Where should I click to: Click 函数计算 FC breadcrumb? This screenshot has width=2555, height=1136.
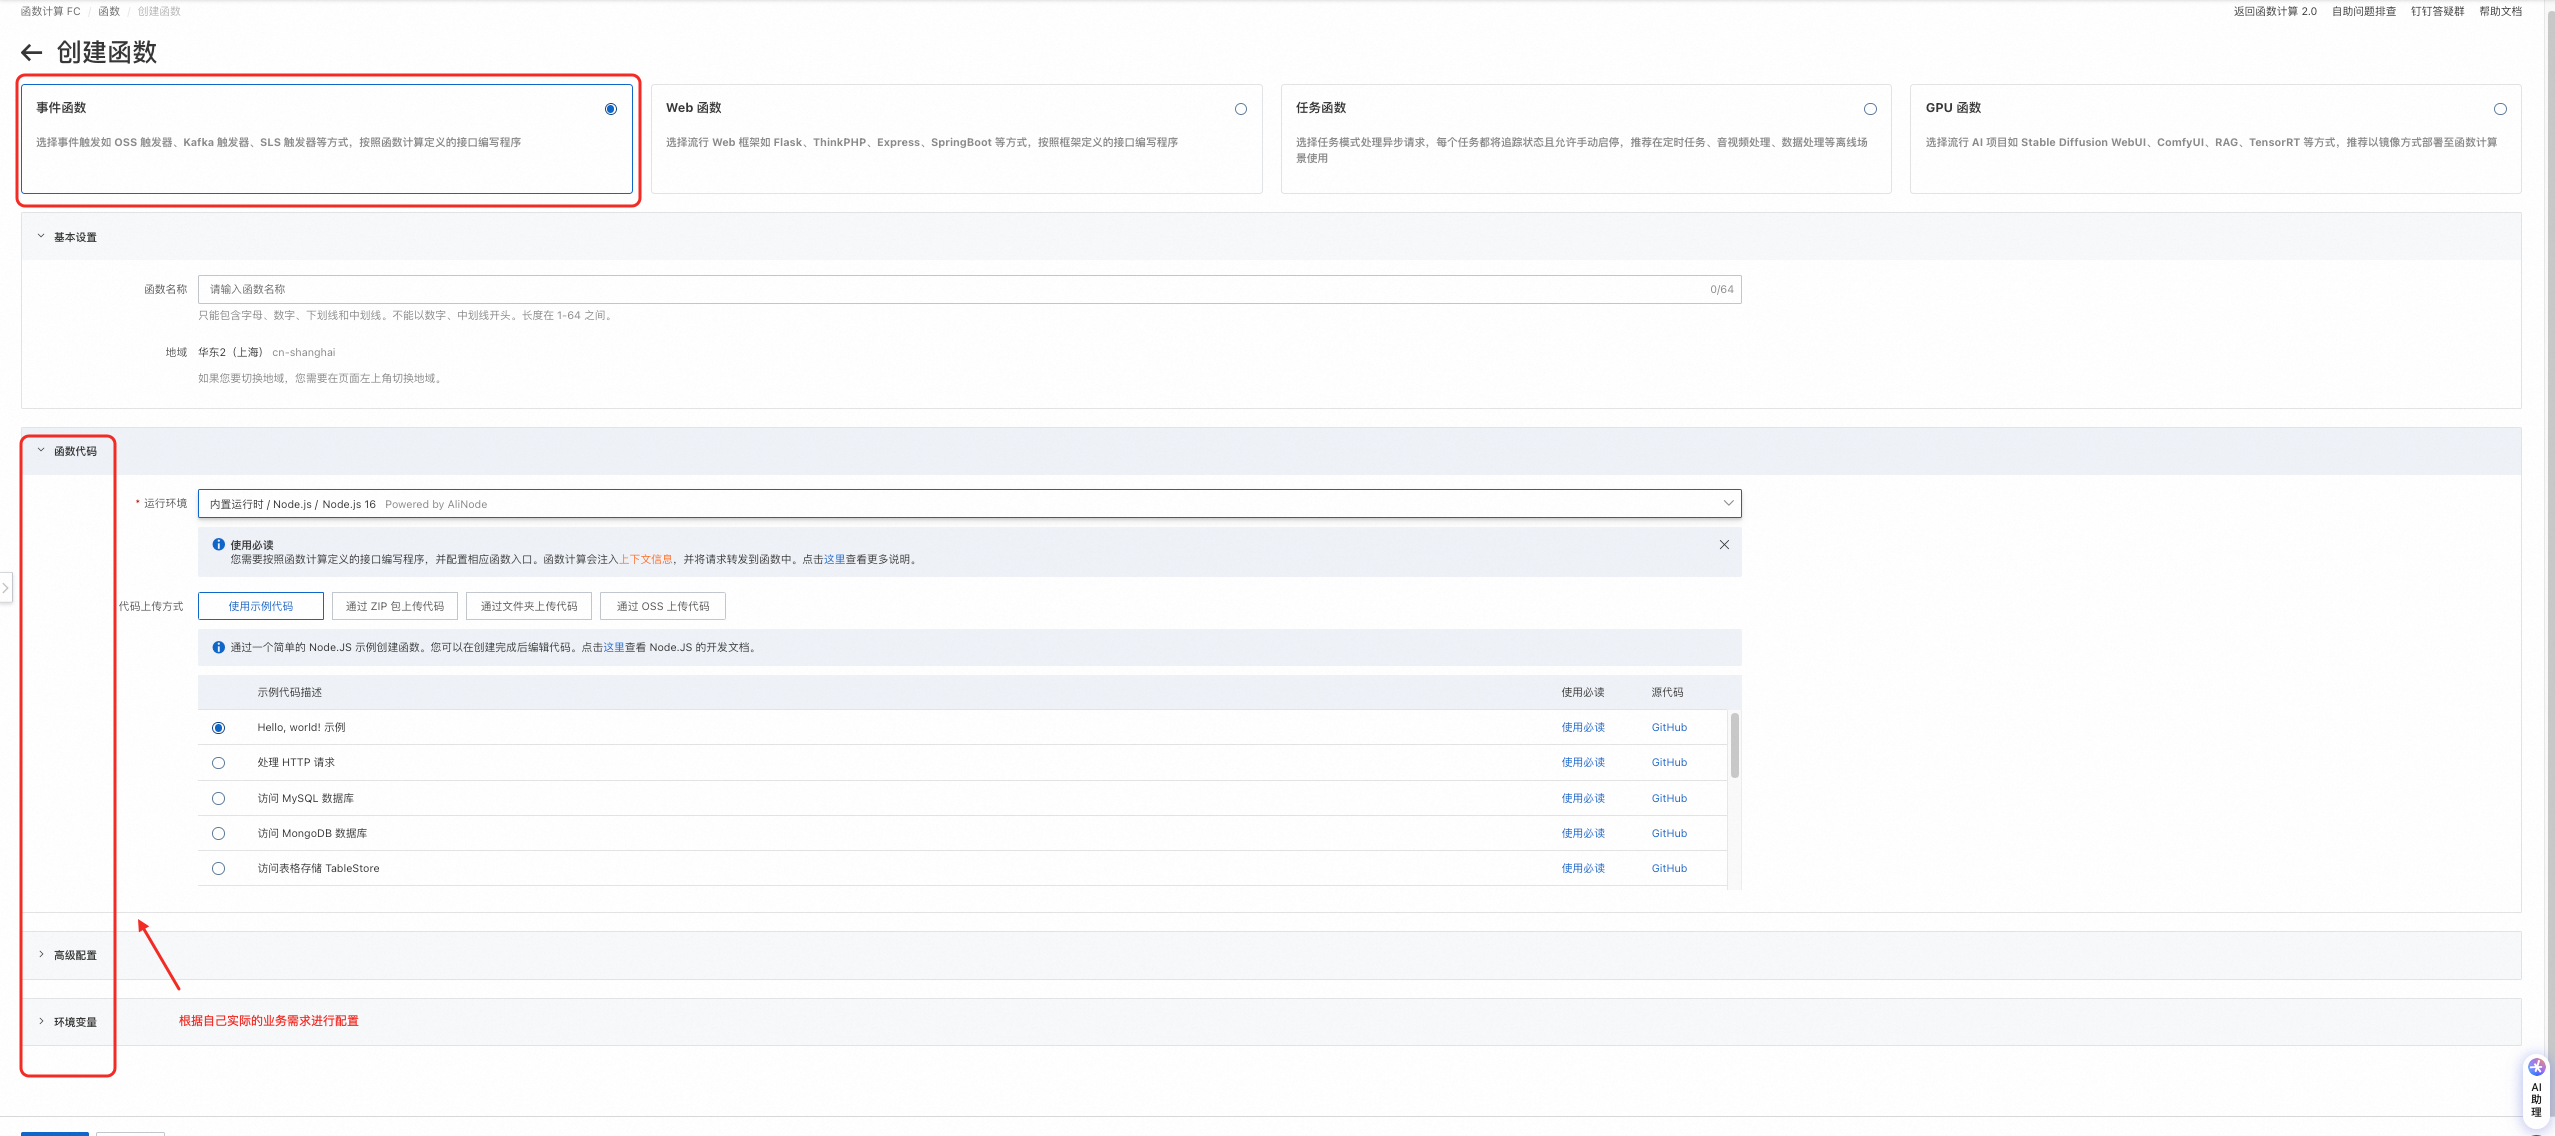pos(51,12)
